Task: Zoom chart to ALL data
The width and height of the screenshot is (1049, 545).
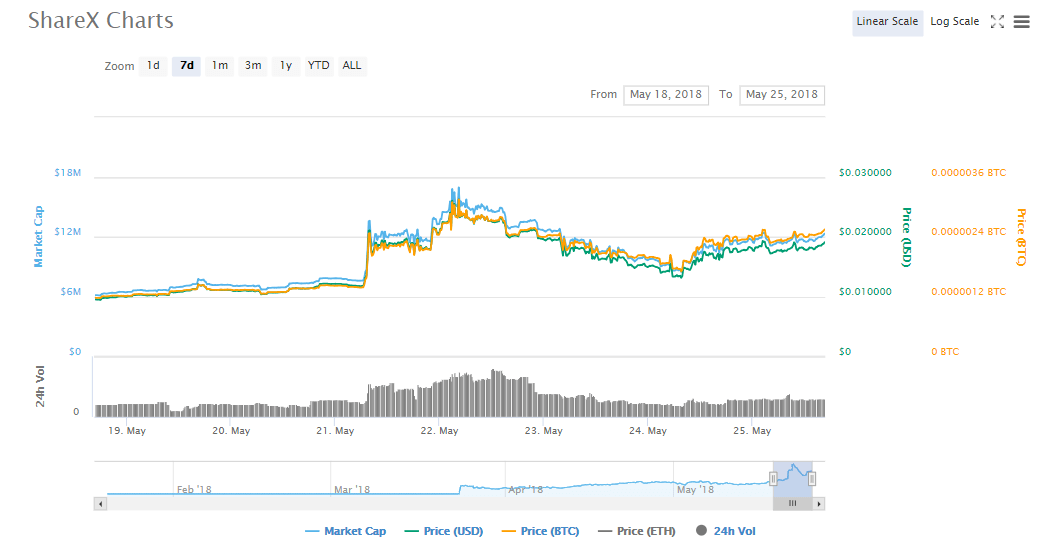Action: (x=352, y=66)
